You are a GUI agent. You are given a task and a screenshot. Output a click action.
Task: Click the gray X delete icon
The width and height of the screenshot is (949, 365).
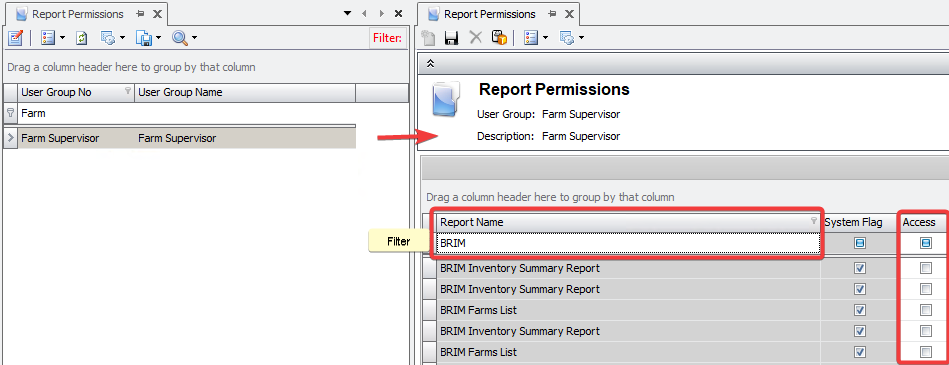(476, 38)
